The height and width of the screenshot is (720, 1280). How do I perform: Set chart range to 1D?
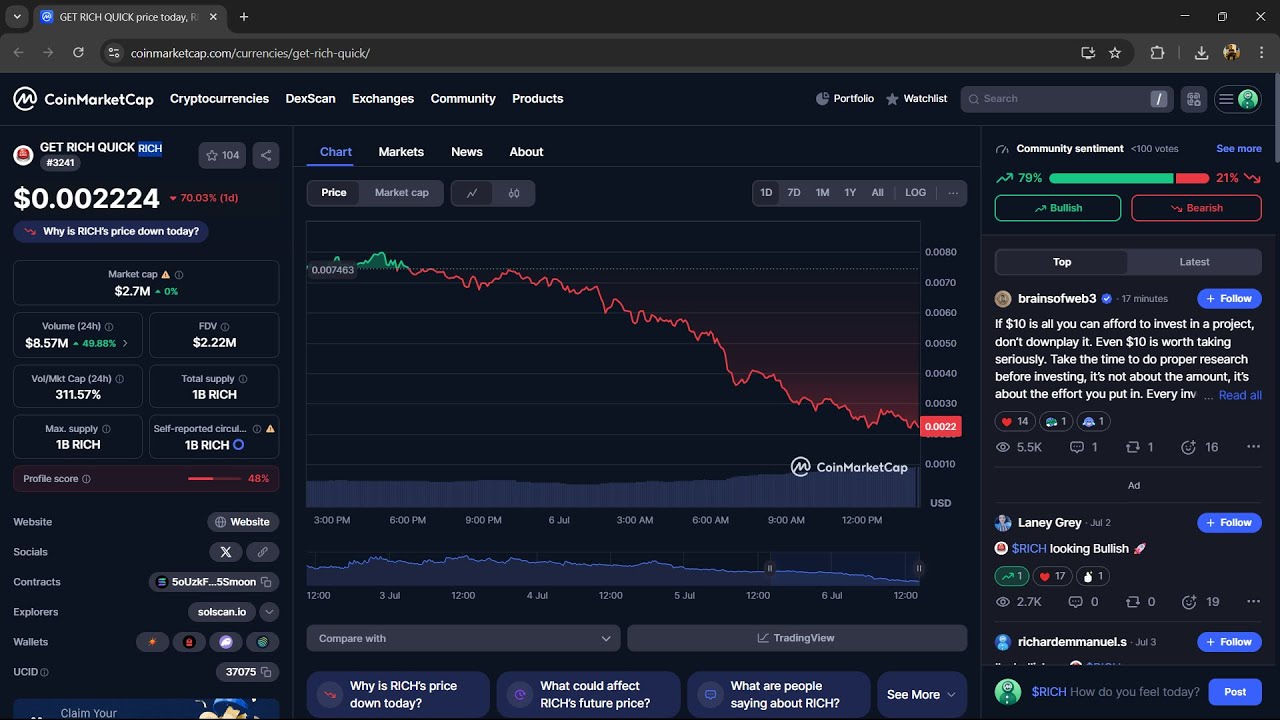click(766, 193)
